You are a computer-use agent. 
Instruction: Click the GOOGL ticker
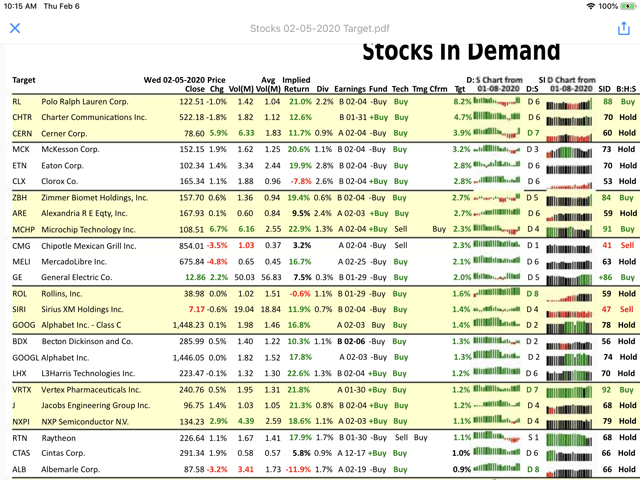point(26,358)
